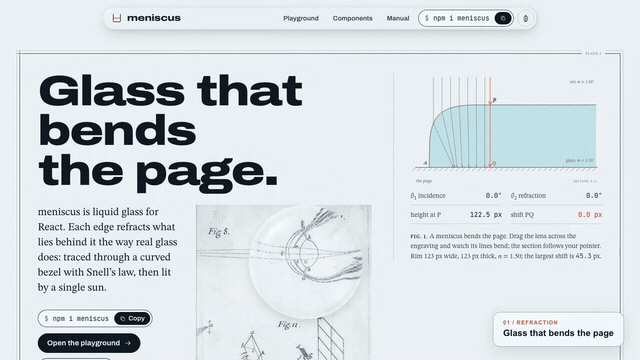The height and width of the screenshot is (360, 640).
Task: Click the engraving image at 'Fig. 8.'
Action: tap(219, 232)
